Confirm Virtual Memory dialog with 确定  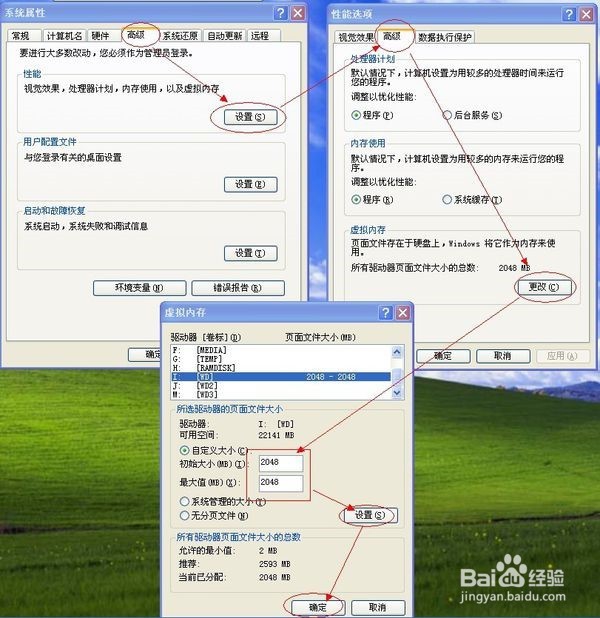pyautogui.click(x=318, y=607)
